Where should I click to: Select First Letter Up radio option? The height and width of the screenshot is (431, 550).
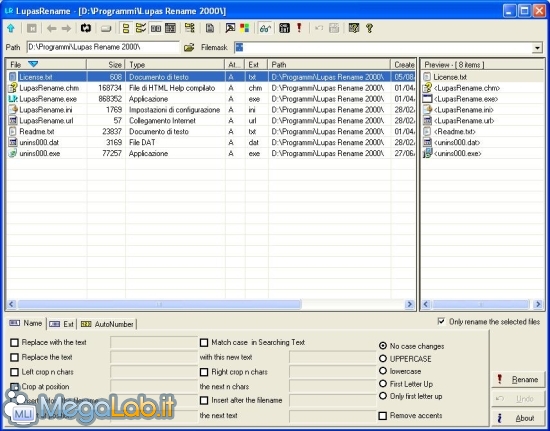[x=383, y=384]
